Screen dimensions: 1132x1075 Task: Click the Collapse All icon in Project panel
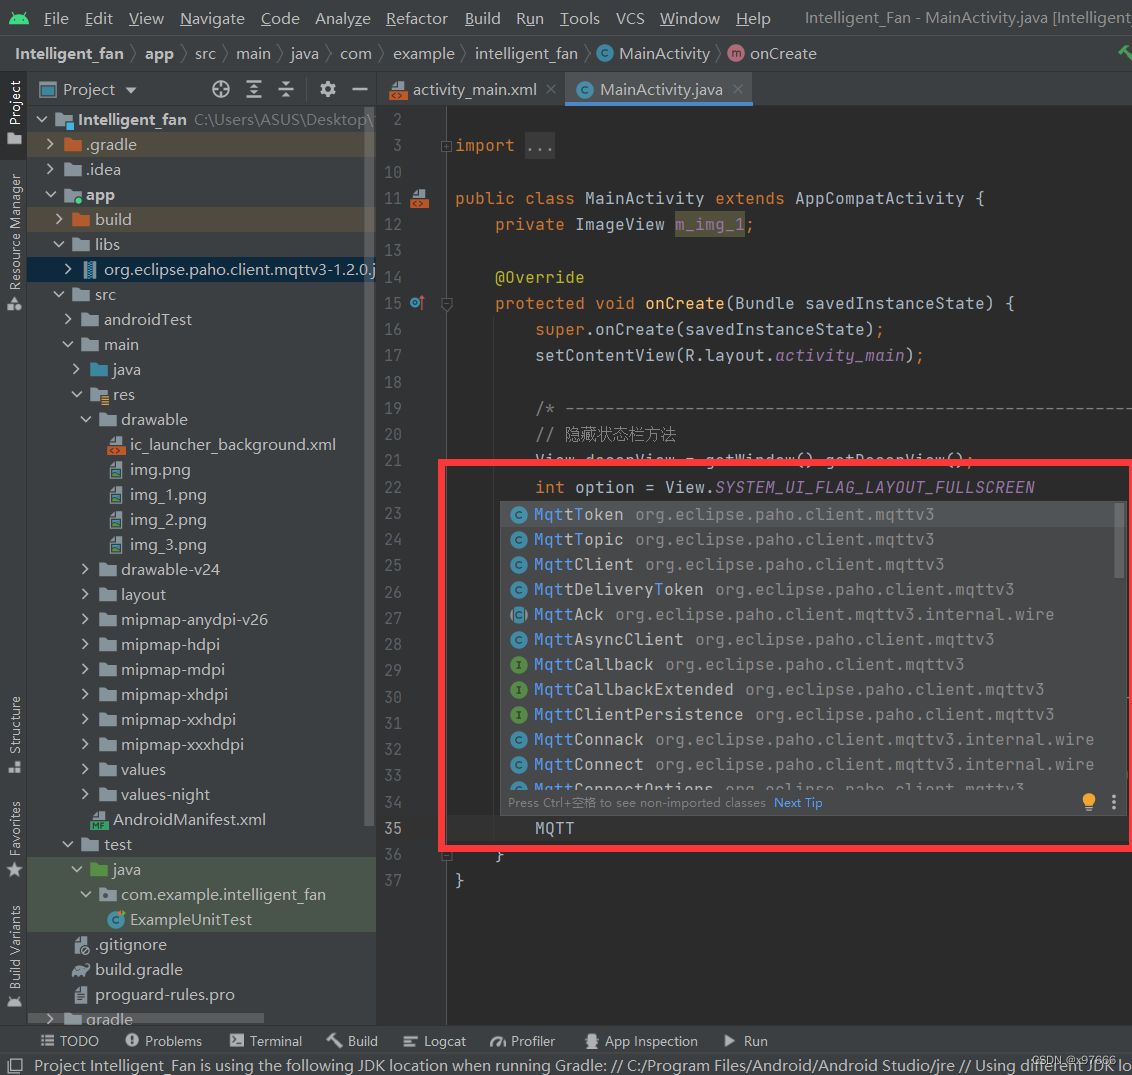(x=286, y=90)
